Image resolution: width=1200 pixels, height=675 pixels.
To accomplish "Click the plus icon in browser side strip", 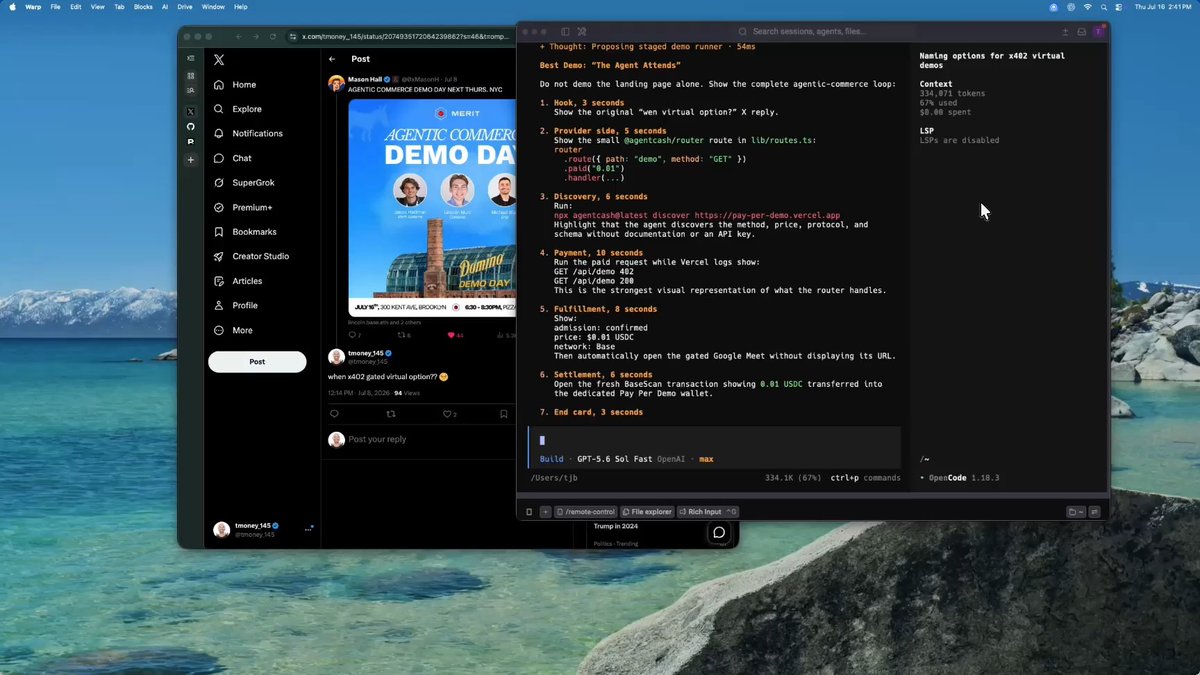I will pos(190,160).
